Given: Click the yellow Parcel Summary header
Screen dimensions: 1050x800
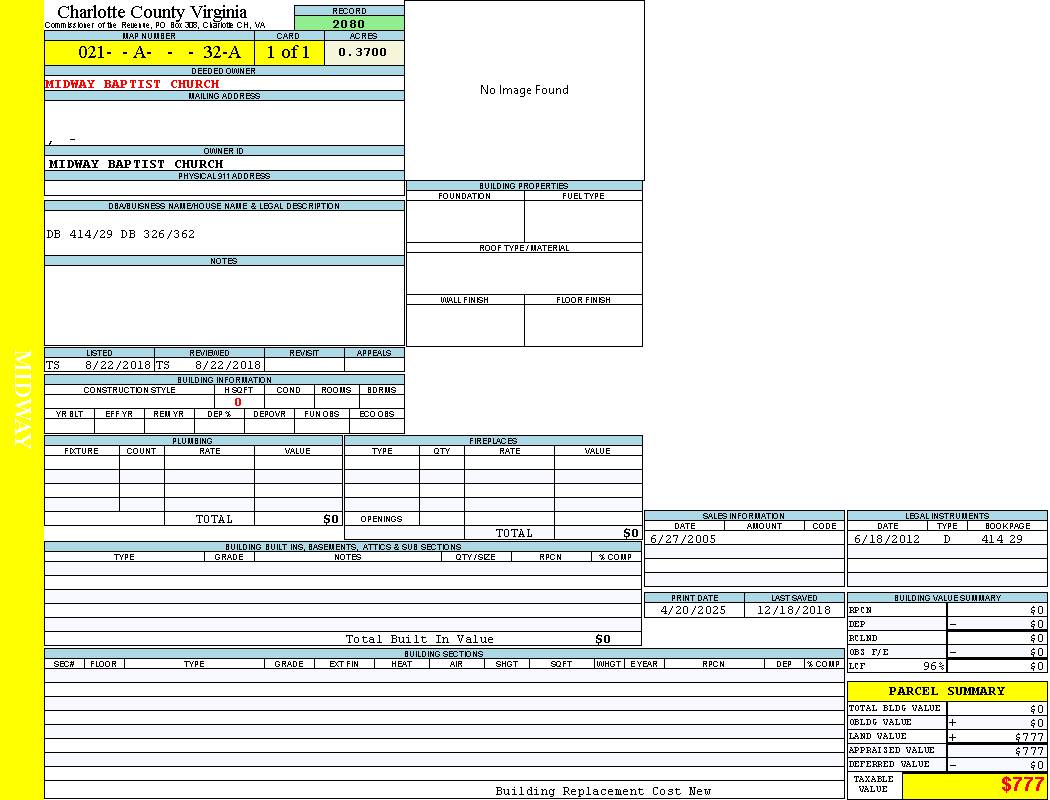Looking at the screenshot, I should 946,691.
